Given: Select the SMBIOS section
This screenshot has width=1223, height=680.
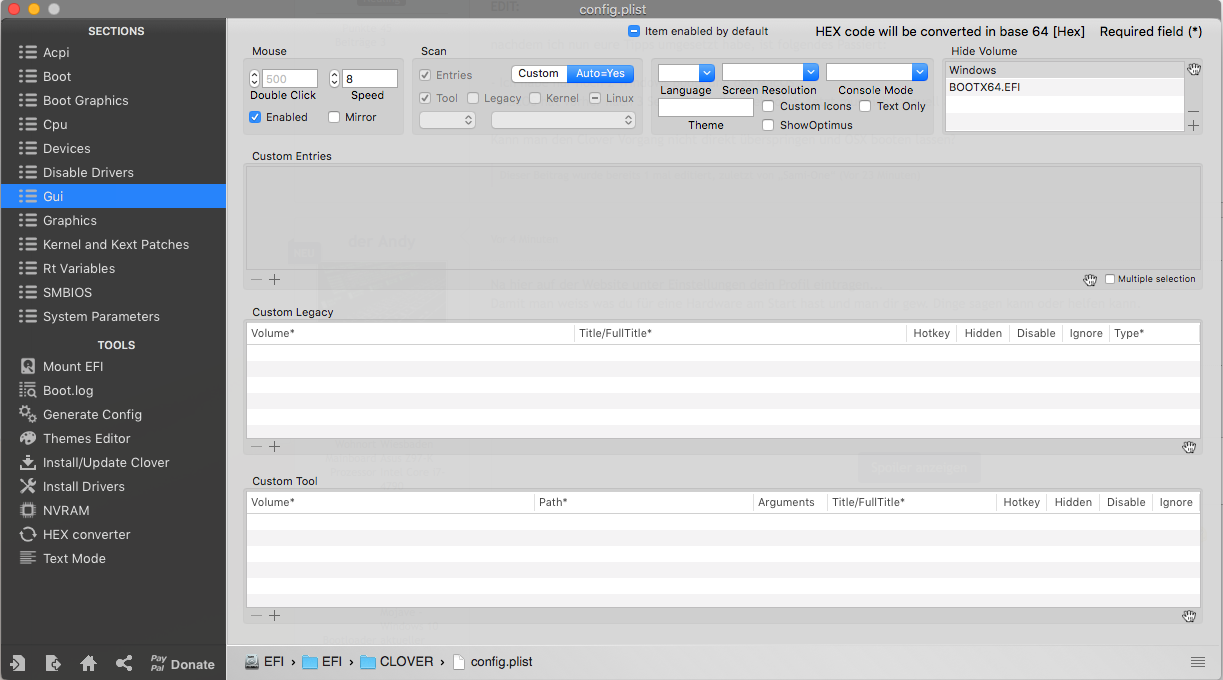Looking at the screenshot, I should 67,292.
